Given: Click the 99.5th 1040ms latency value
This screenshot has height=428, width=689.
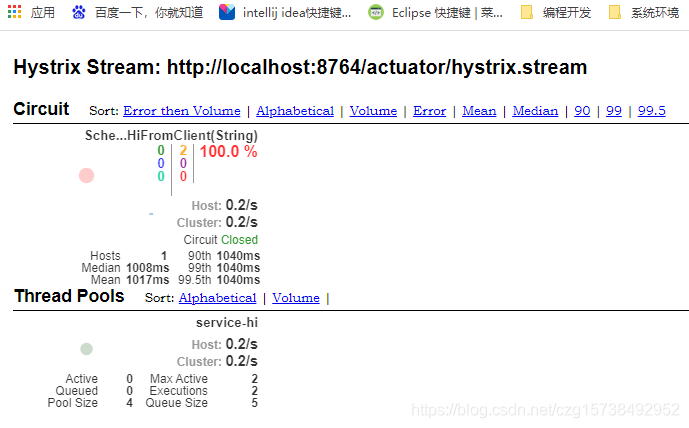Looking at the screenshot, I should (239, 280).
